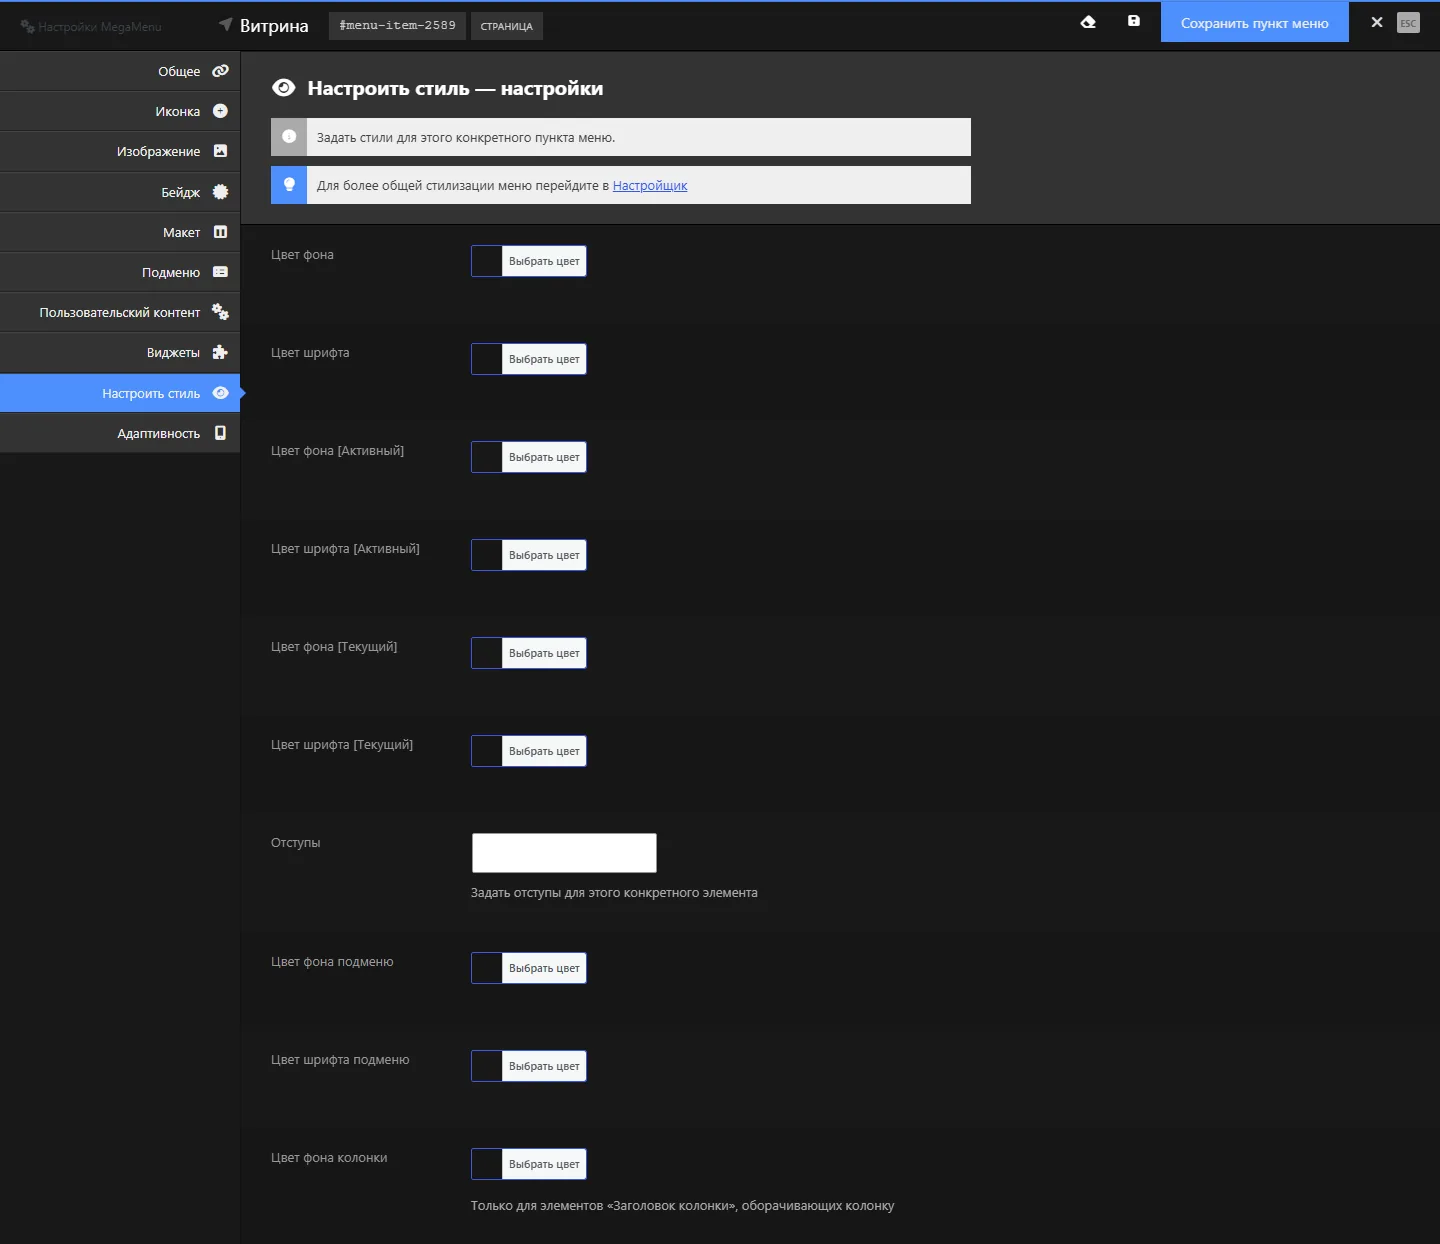Switch to the Макет tab

click(x=120, y=232)
